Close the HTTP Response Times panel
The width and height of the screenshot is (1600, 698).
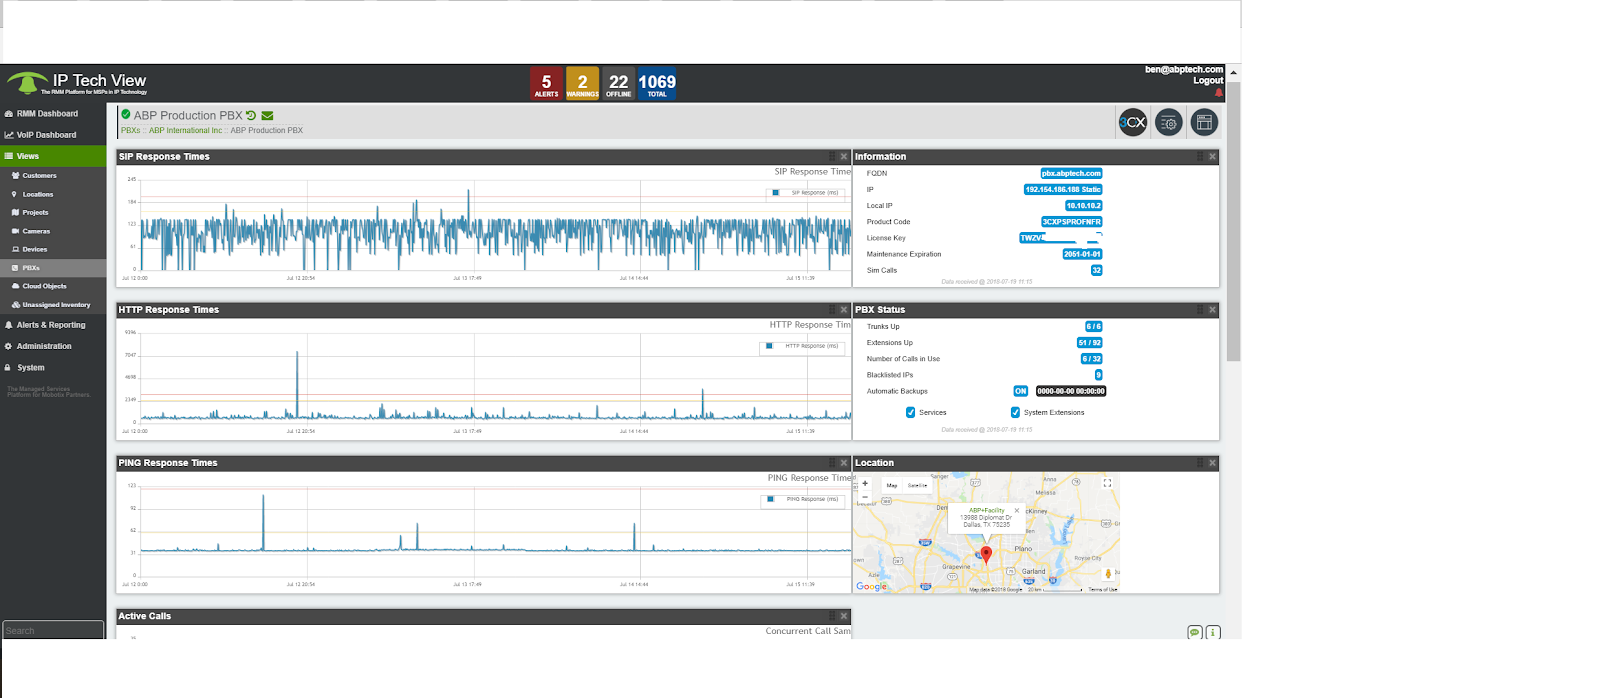coord(844,309)
